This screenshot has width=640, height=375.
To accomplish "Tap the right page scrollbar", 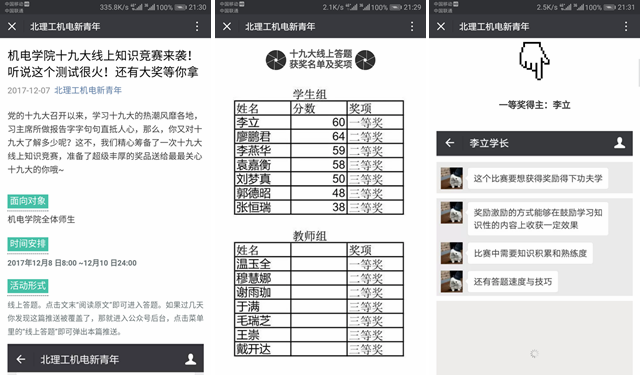I will pyautogui.click(x=638, y=73).
